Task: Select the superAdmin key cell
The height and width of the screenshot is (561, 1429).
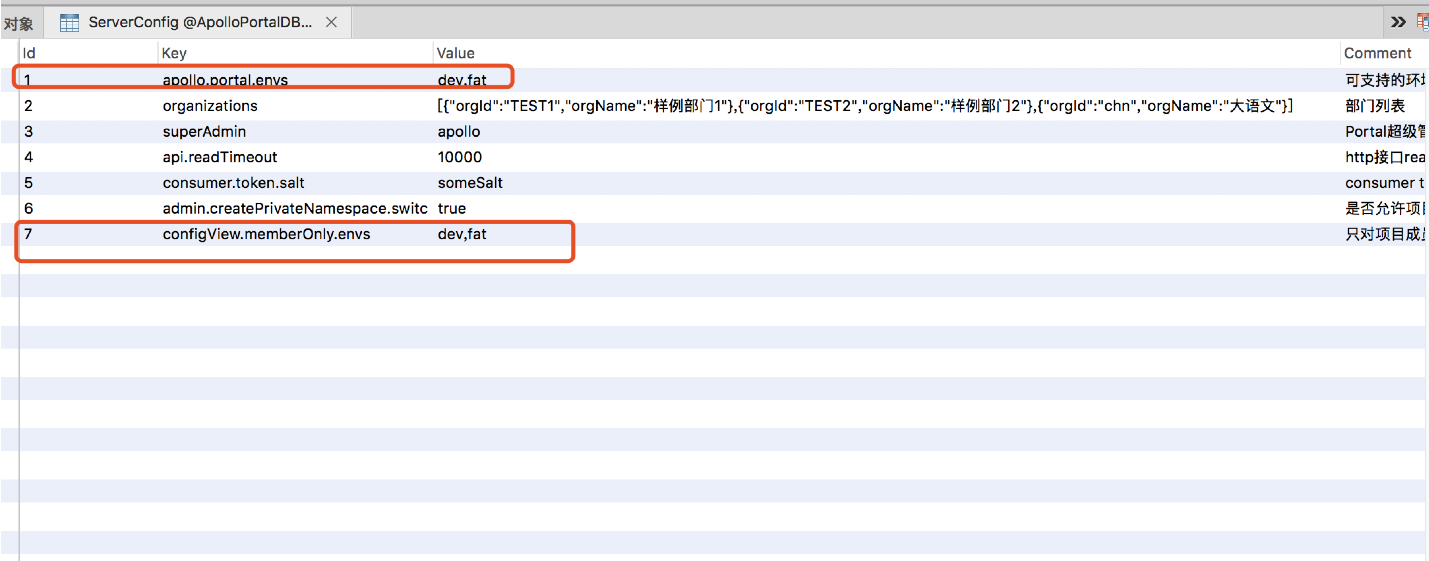Action: coord(295,132)
